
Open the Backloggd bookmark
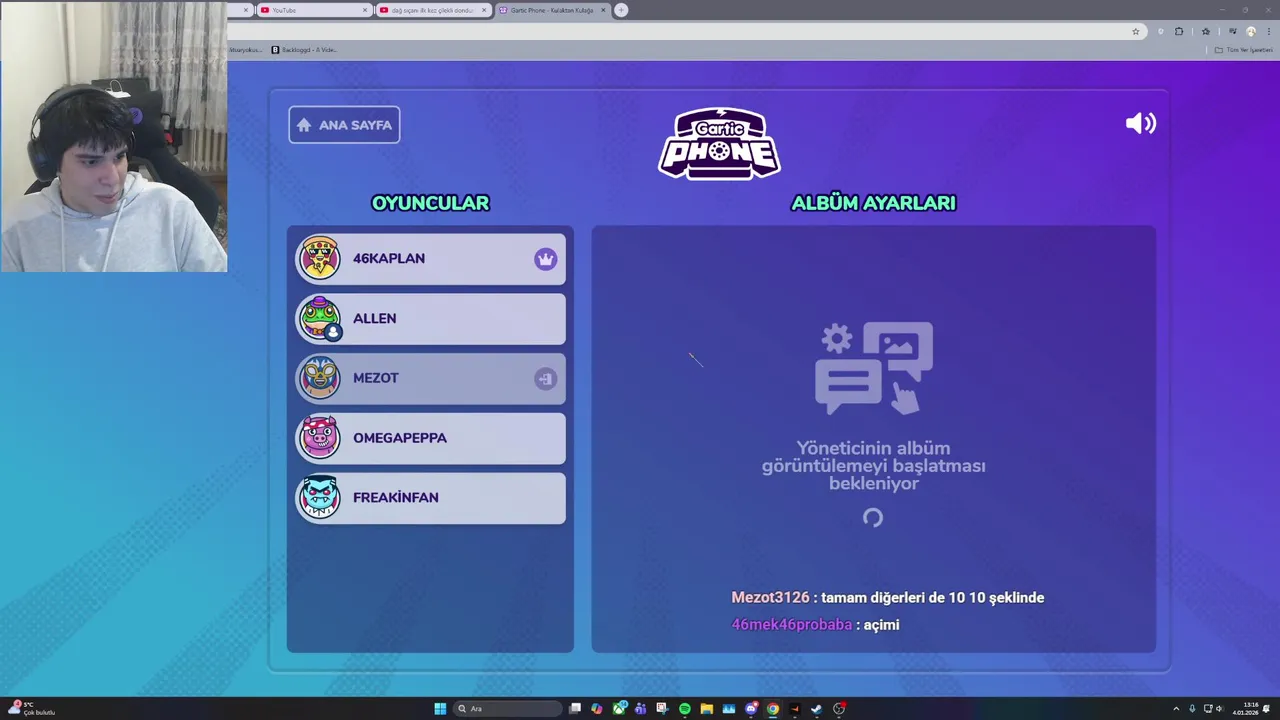[304, 50]
